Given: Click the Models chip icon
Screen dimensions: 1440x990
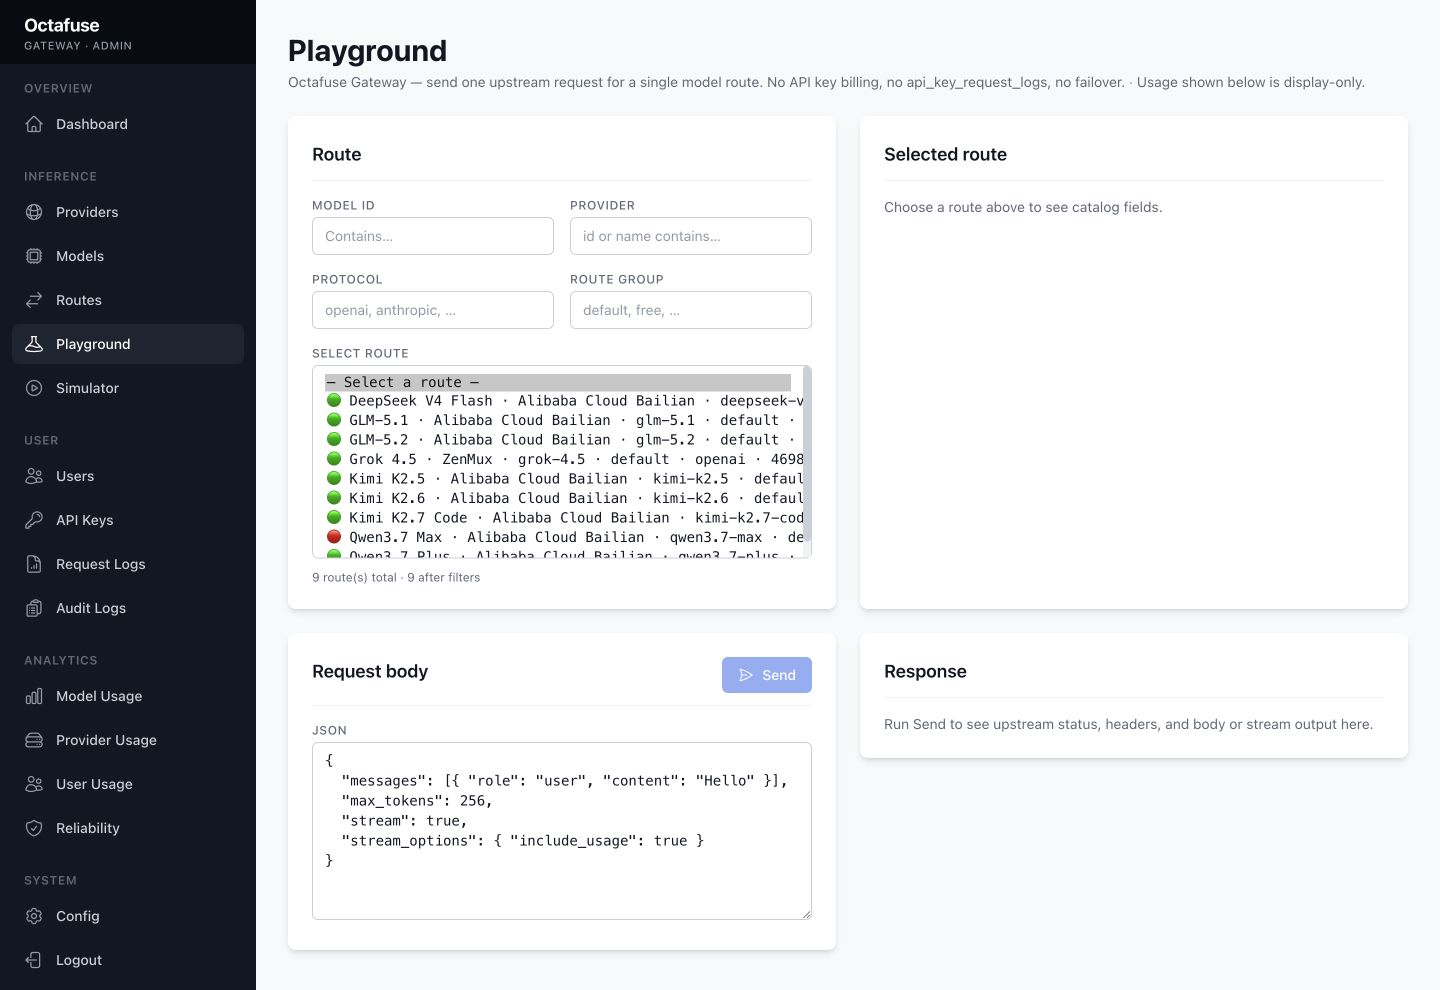Looking at the screenshot, I should click(34, 256).
